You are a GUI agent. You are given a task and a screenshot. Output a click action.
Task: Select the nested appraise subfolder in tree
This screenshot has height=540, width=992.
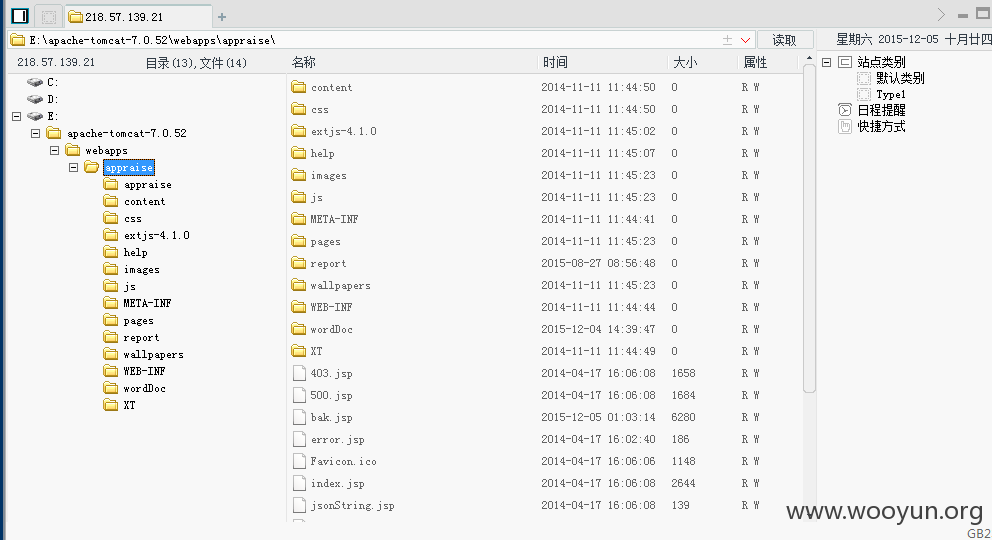click(x=147, y=185)
